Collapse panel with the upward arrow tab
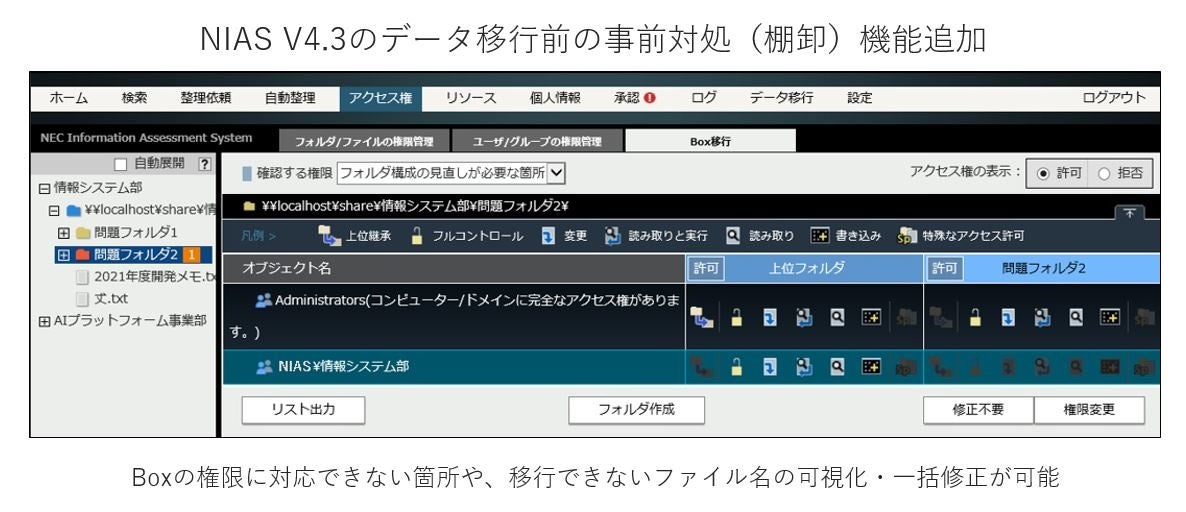 (x=1129, y=213)
